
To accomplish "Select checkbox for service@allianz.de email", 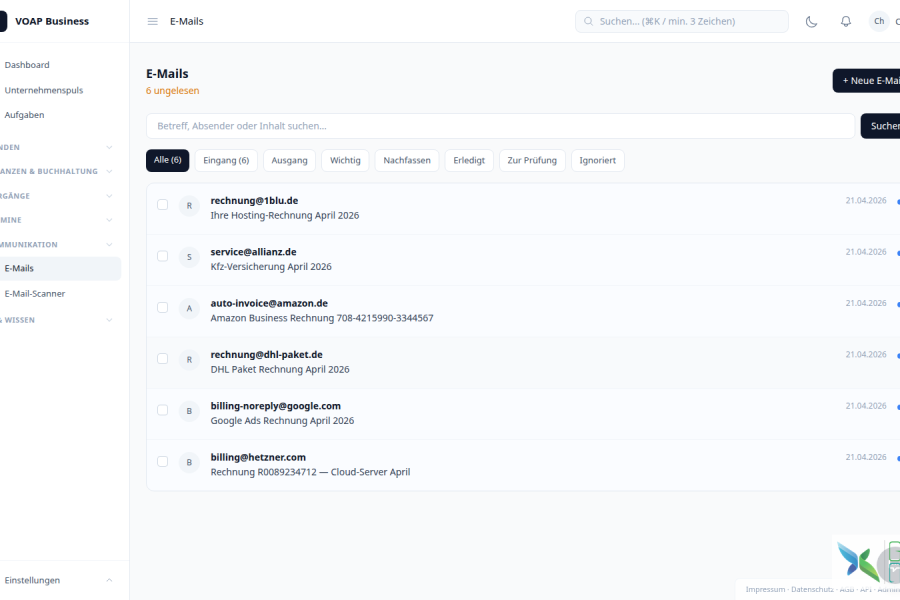I will [162, 256].
